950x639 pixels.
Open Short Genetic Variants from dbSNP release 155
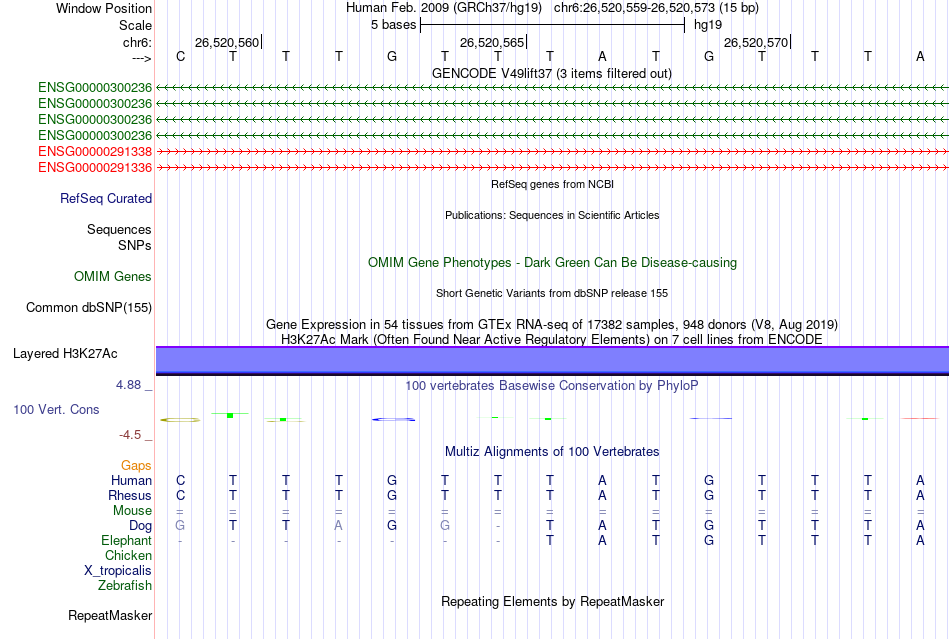point(552,293)
